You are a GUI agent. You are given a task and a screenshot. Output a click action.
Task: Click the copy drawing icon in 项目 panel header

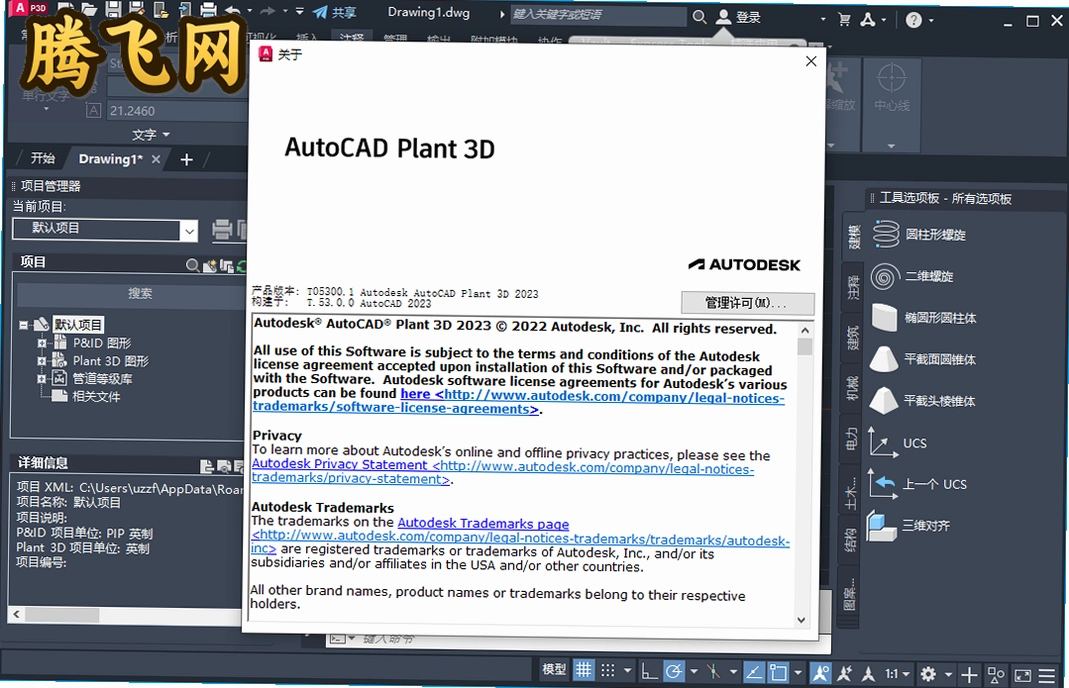pos(226,265)
